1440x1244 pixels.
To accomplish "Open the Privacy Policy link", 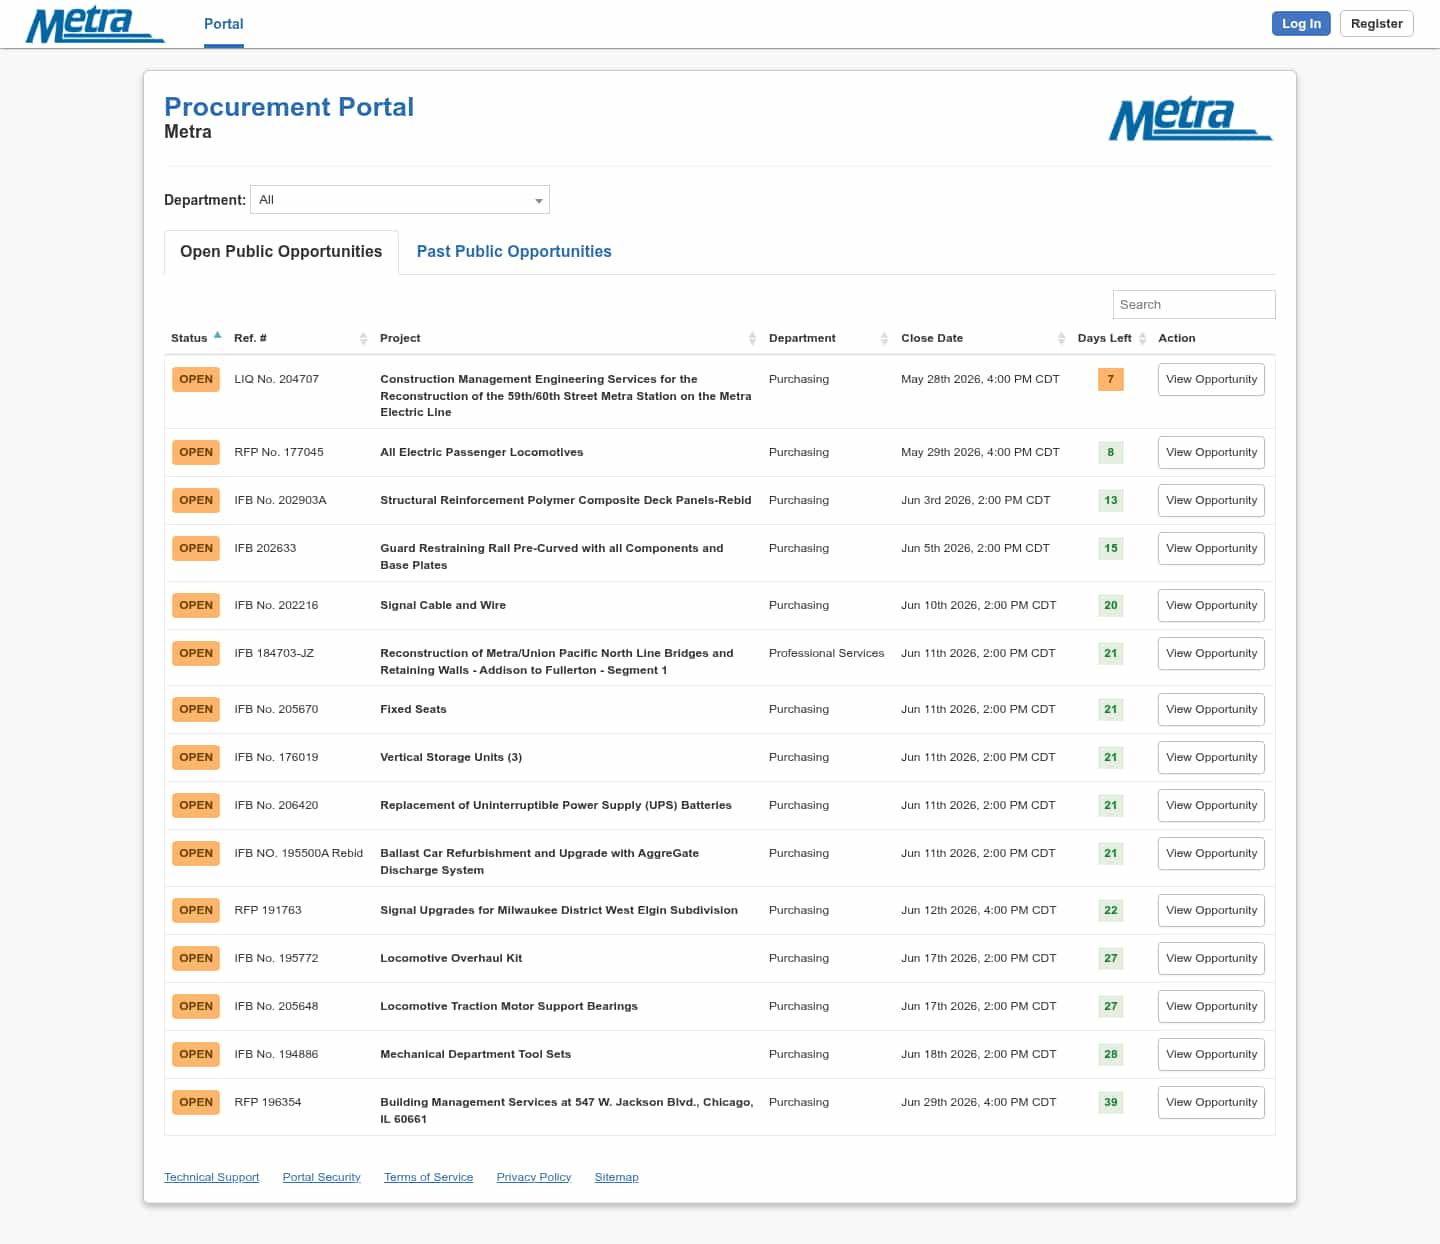I will [x=534, y=1177].
